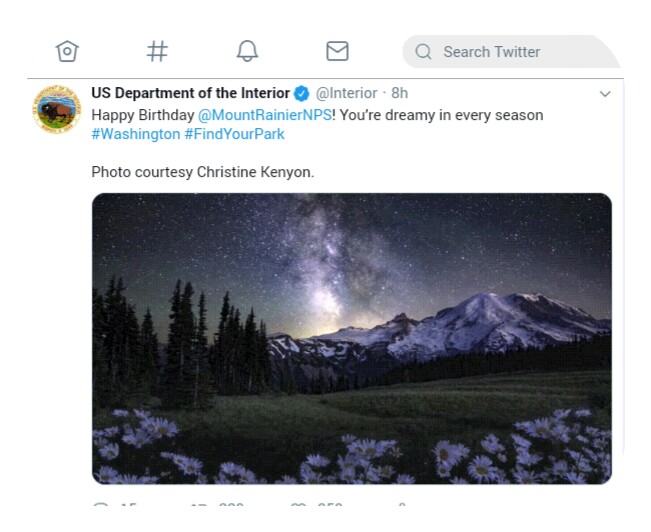This screenshot has height=532, width=651.
Task: Open the Messages envelope icon
Action: click(337, 51)
